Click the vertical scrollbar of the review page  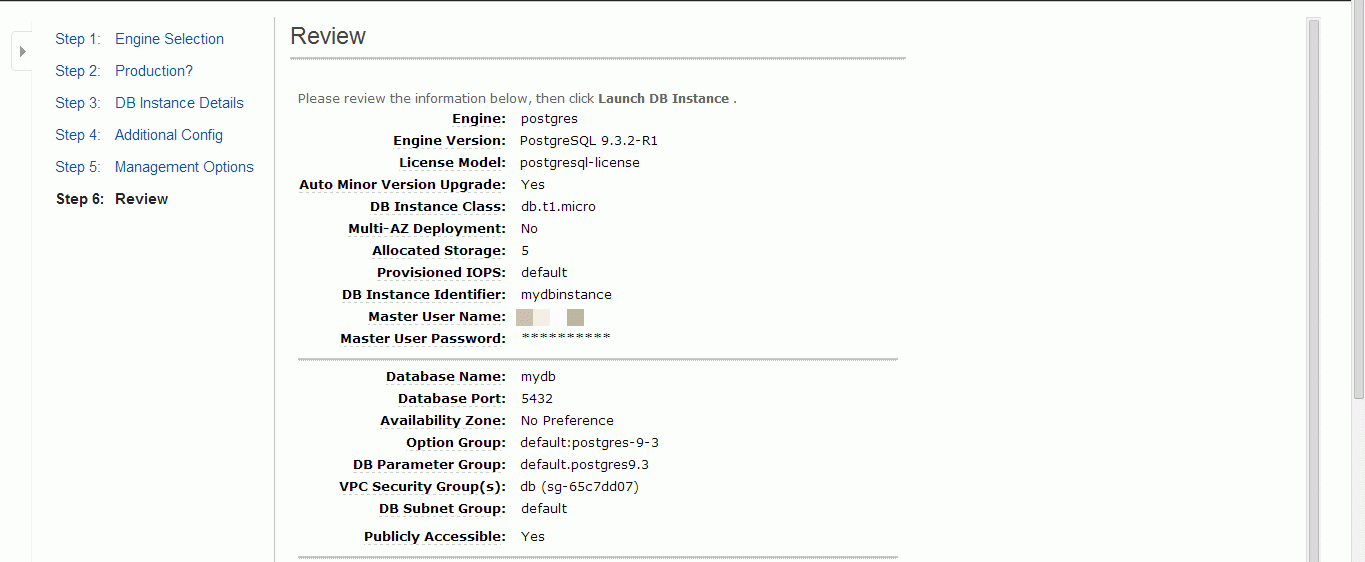coord(1314,290)
